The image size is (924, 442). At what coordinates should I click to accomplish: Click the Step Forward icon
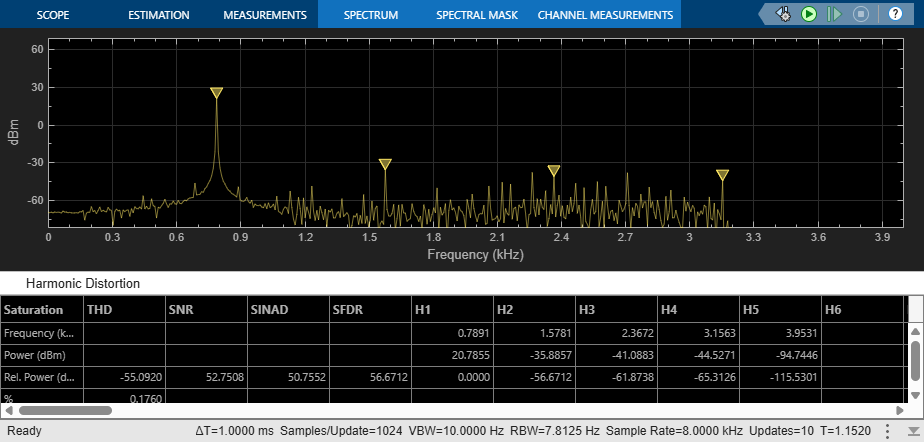pos(835,15)
